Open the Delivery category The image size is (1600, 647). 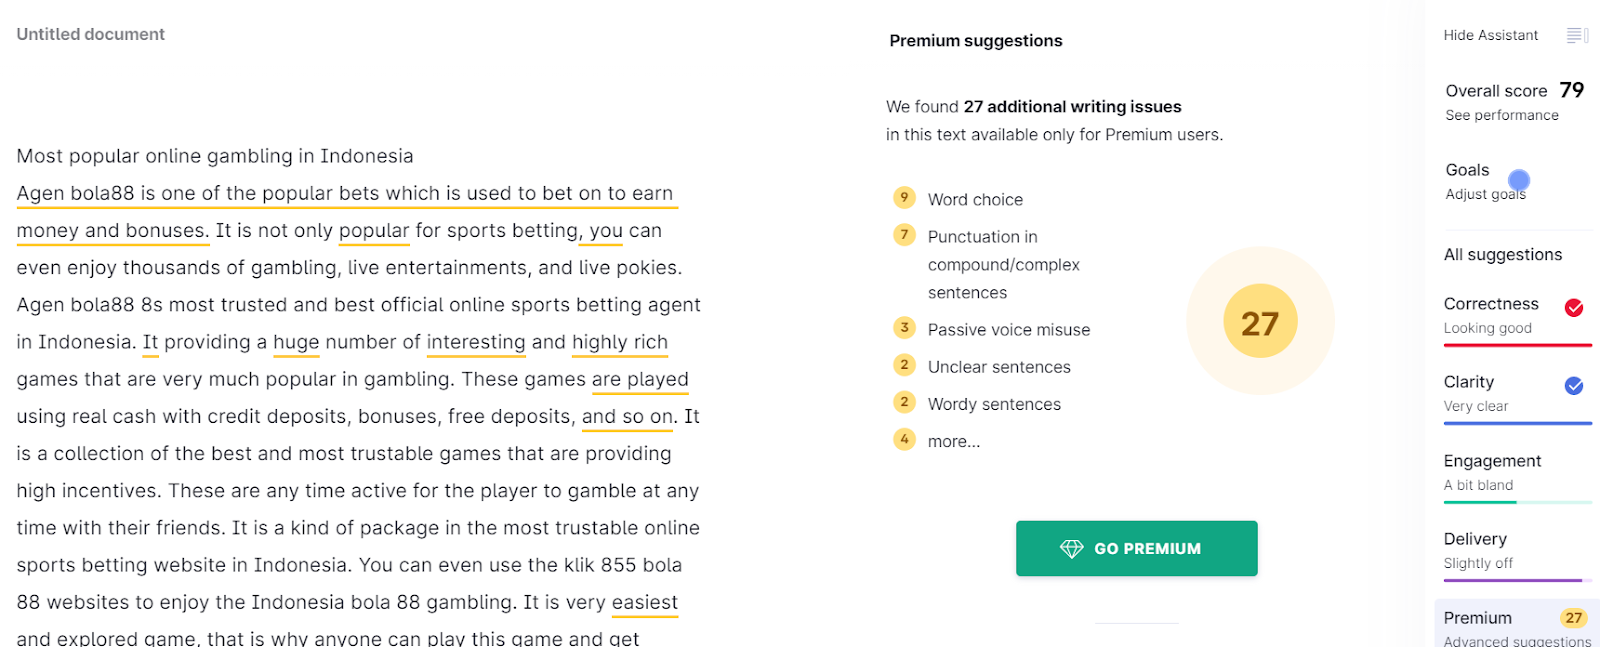point(1475,540)
